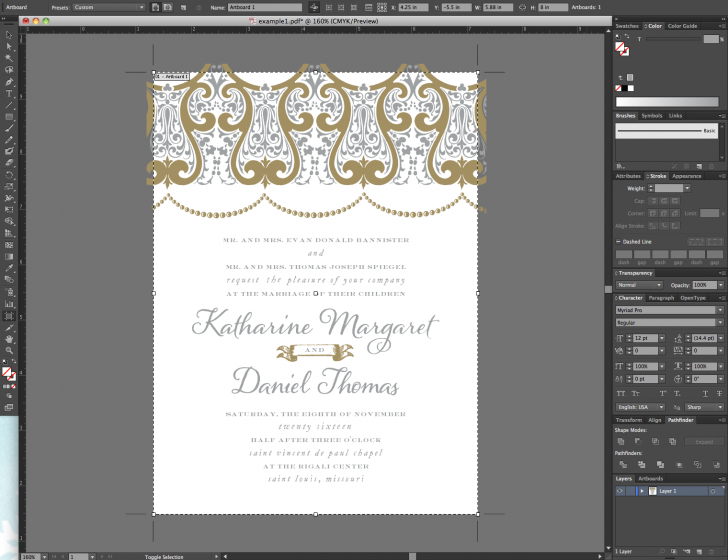Click the tint T slider in Color panel
The width and height of the screenshot is (728, 560).
(x=673, y=39)
